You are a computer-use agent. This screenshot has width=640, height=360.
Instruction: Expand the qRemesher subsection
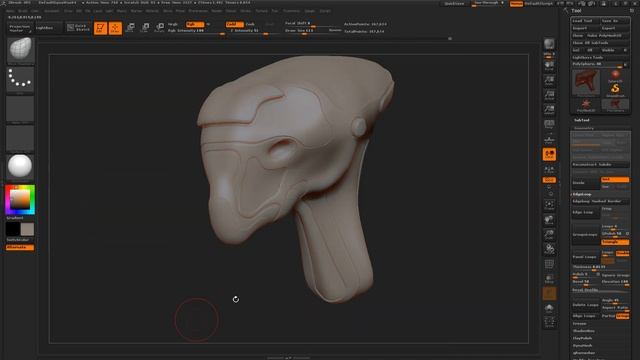[x=584, y=353]
